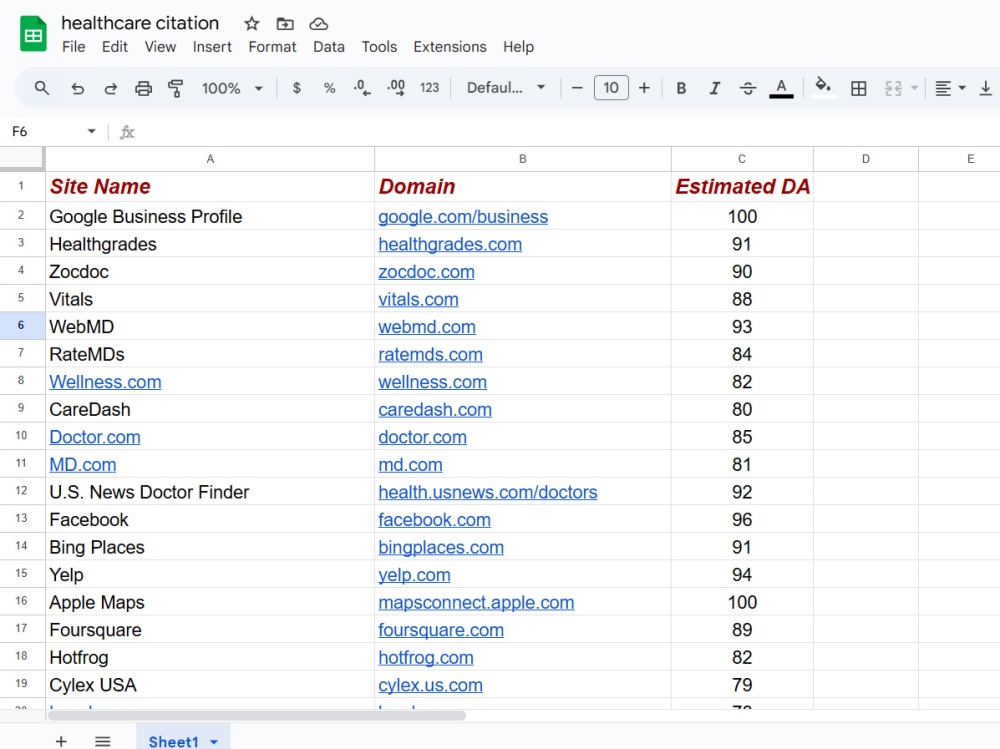Open Sheet1 tab options arrow

coord(214,742)
